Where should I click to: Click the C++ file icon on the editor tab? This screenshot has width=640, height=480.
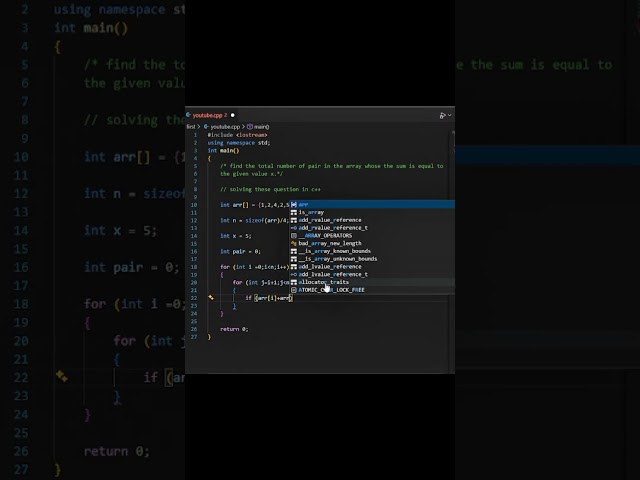pos(189,115)
